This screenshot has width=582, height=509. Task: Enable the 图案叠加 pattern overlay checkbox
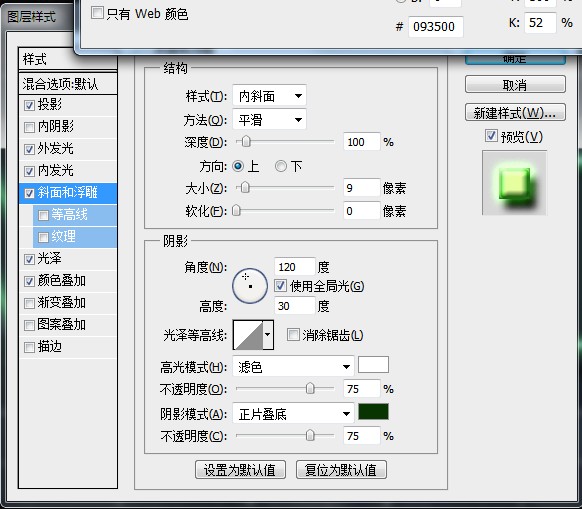pyautogui.click(x=29, y=326)
